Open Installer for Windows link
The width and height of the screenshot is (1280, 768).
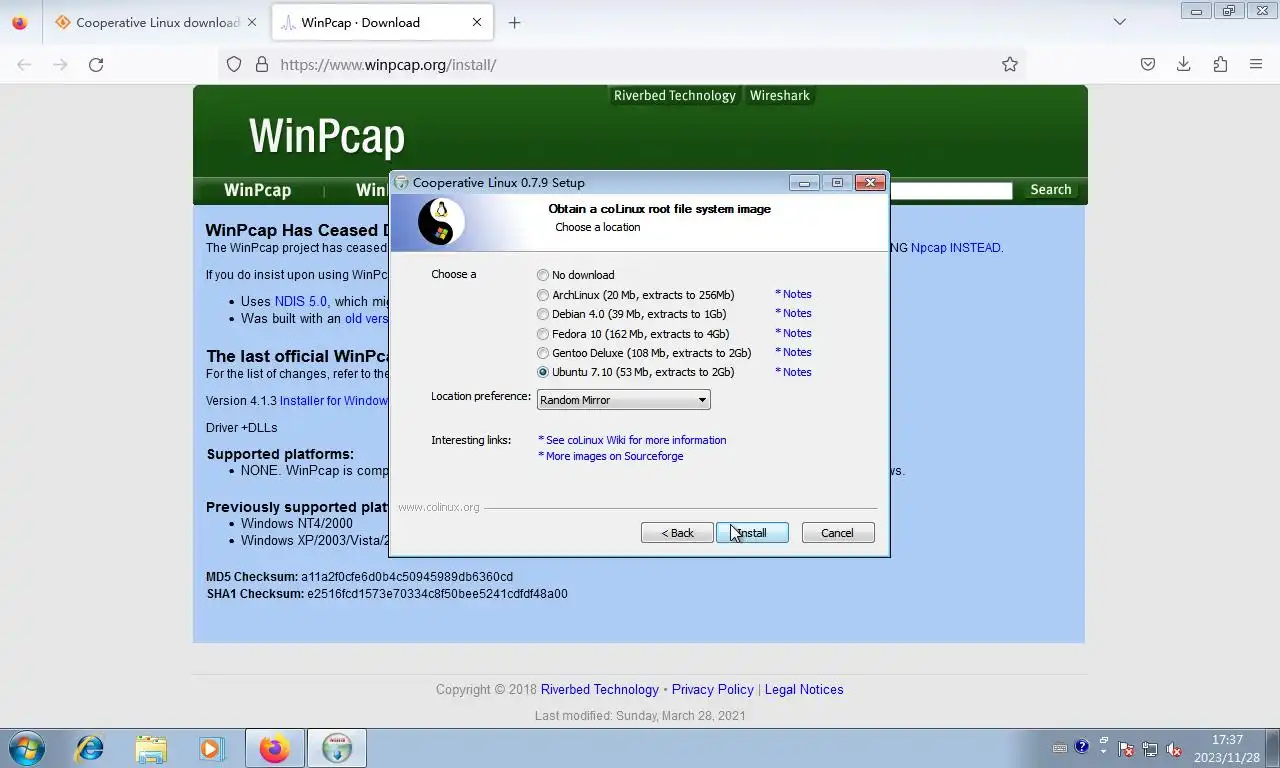click(334, 401)
